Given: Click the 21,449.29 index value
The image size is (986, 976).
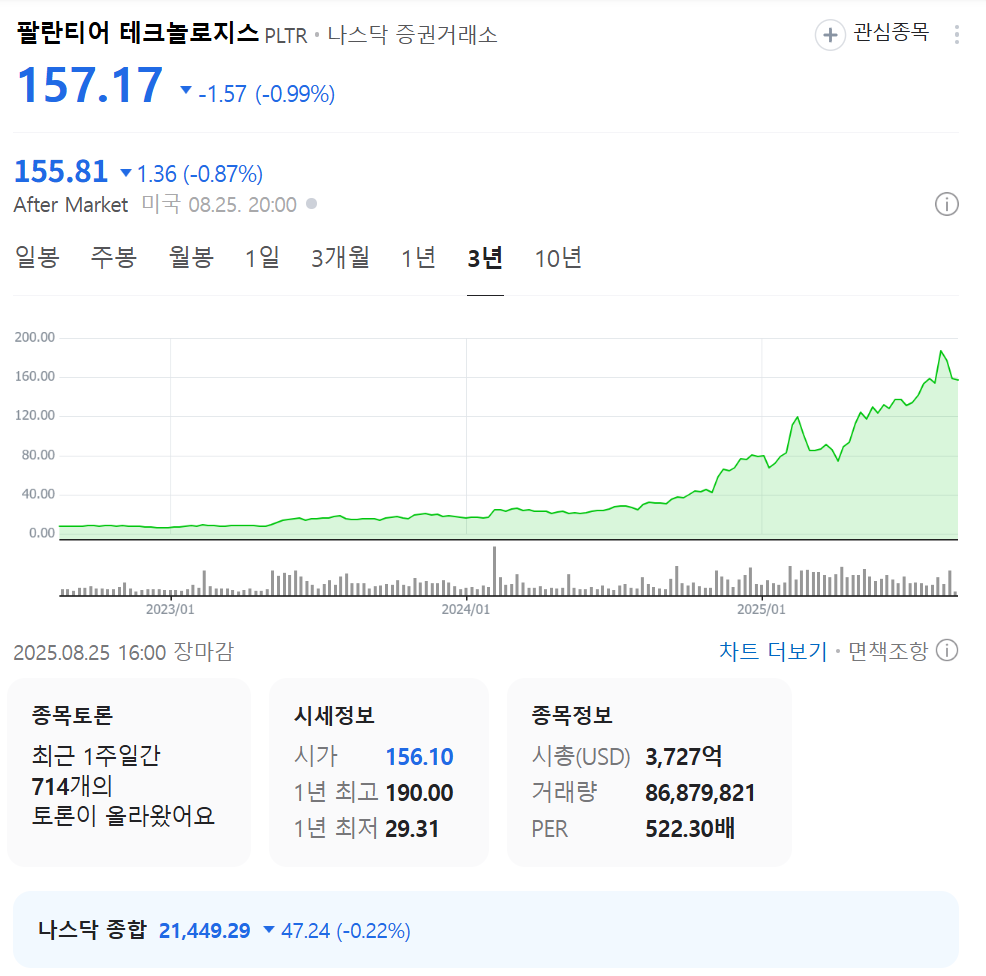Looking at the screenshot, I should point(204,930).
